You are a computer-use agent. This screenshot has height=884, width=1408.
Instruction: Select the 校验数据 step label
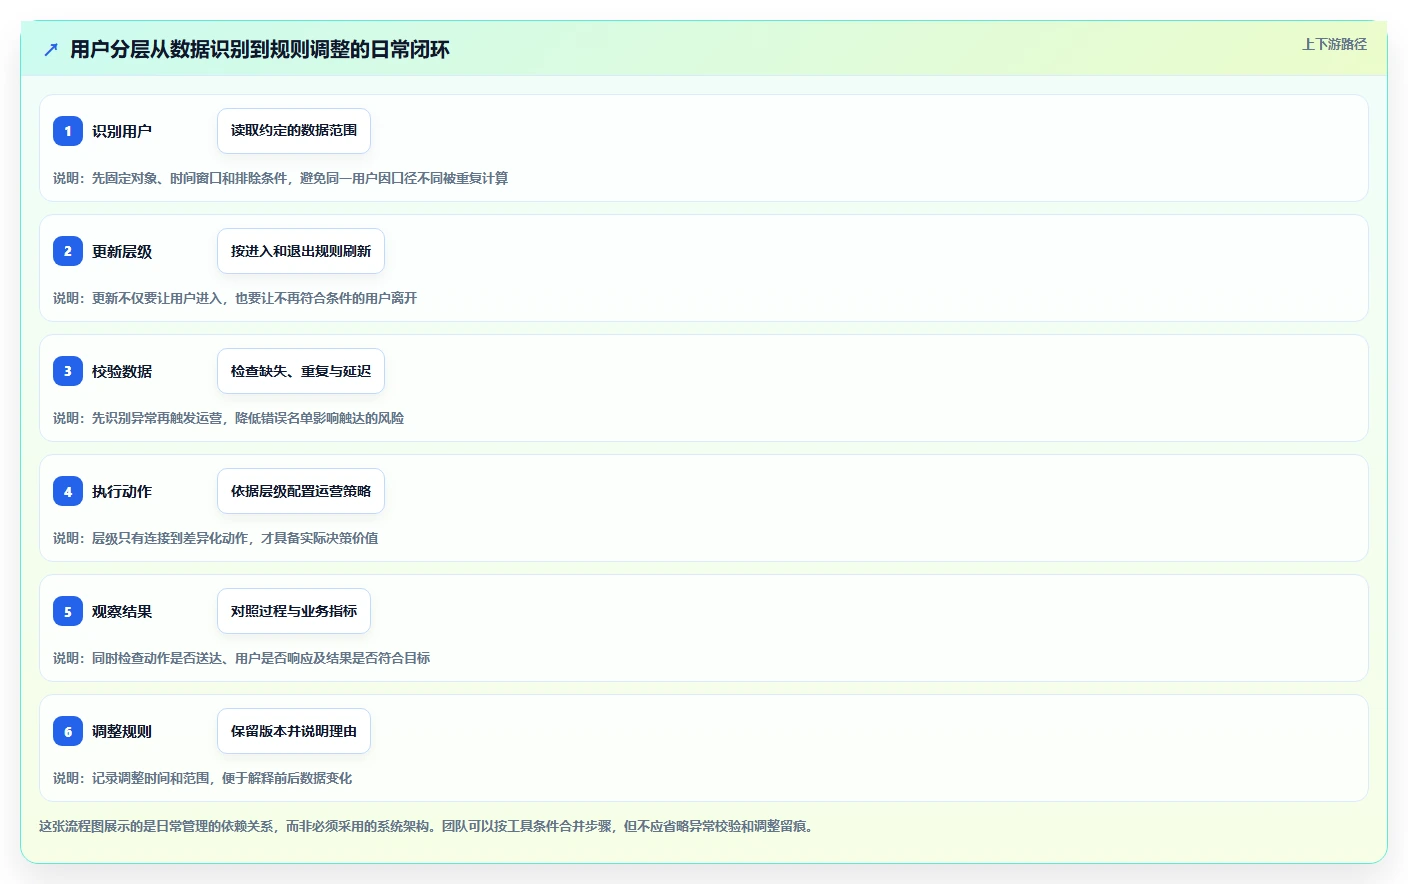point(122,371)
